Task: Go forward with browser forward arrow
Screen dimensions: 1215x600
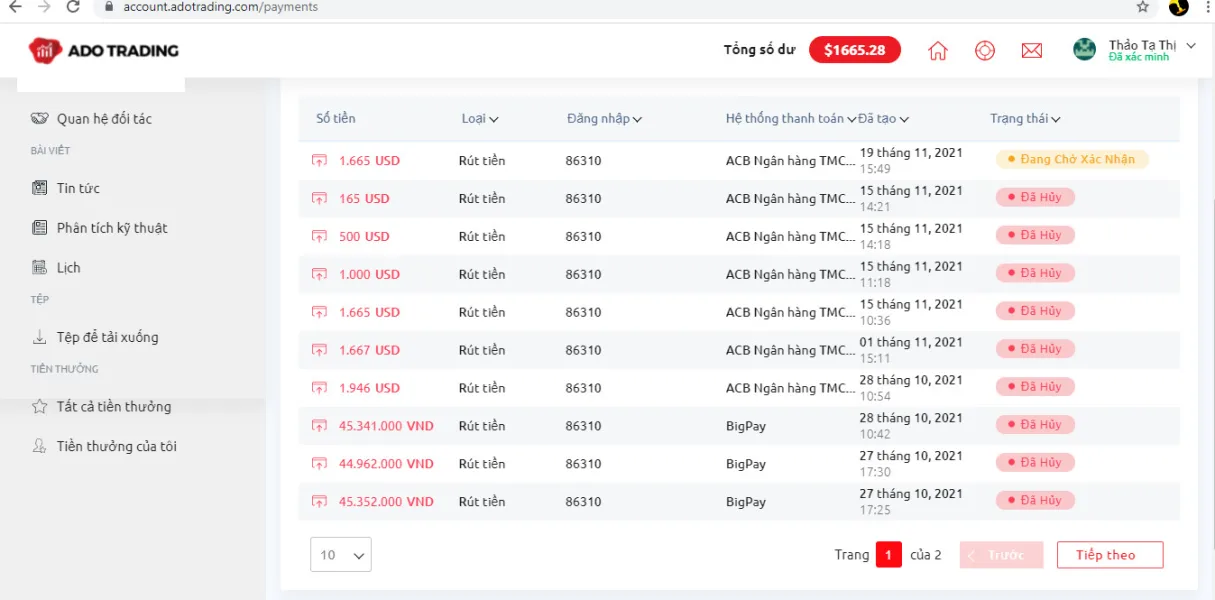Action: click(43, 7)
